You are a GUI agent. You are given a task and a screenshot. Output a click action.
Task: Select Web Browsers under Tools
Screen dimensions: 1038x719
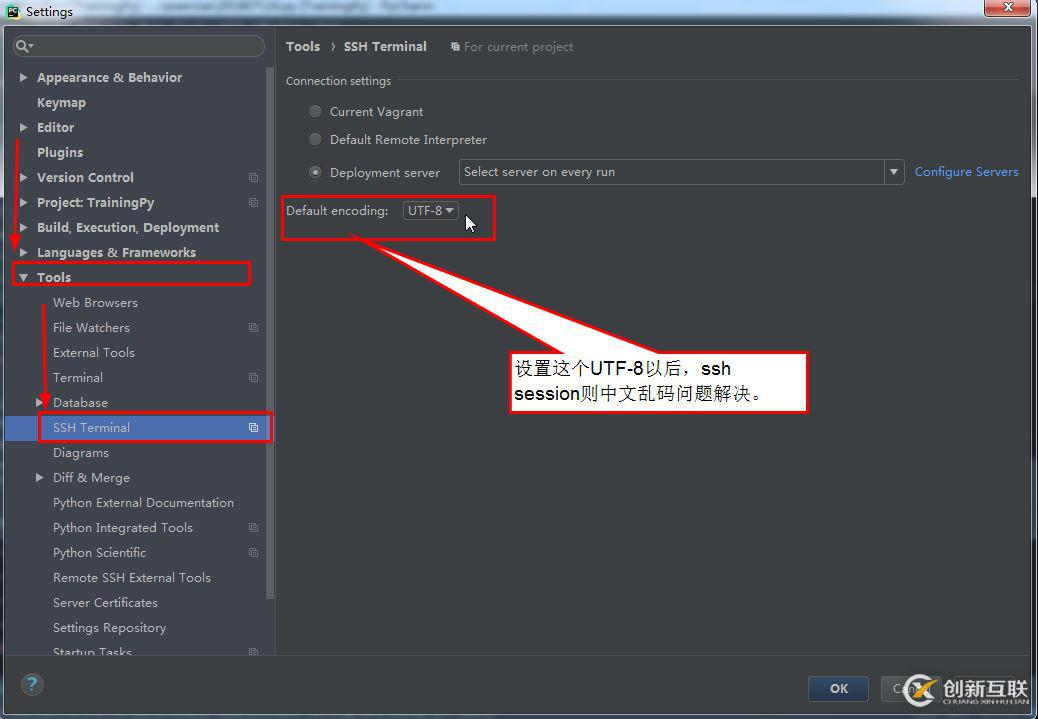[95, 303]
